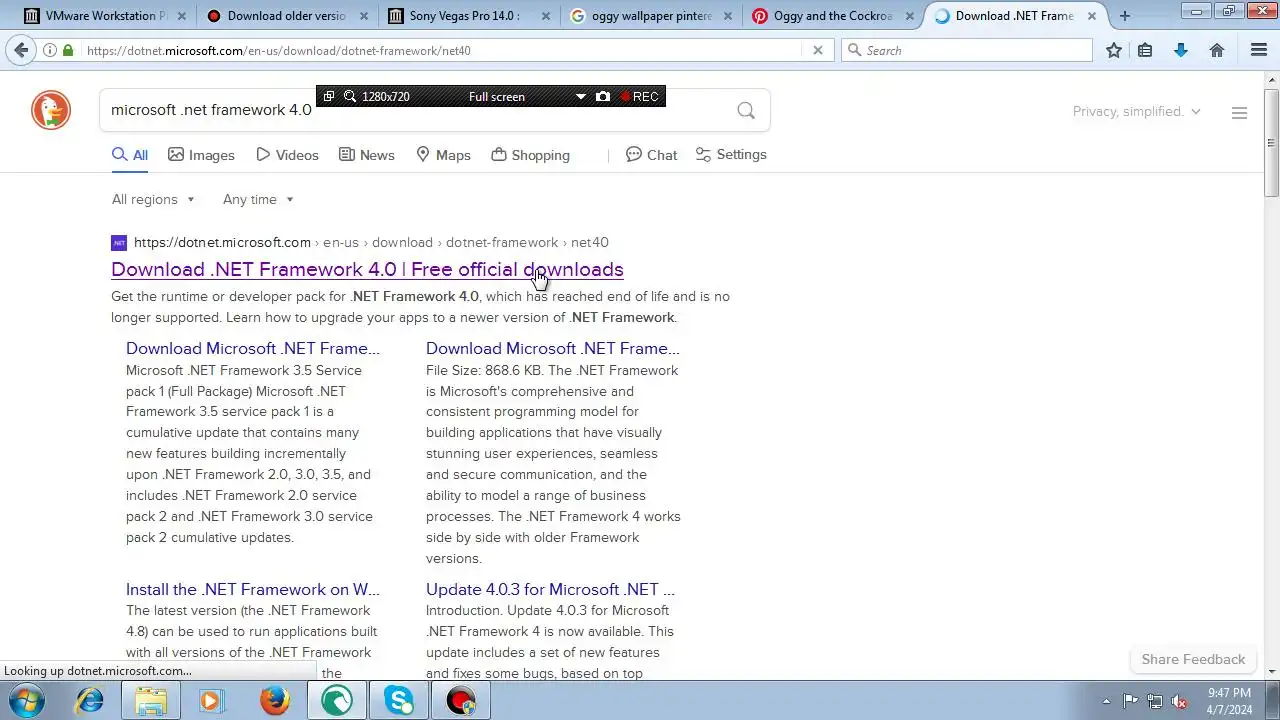Image resolution: width=1280 pixels, height=720 pixels.
Task: Open the DuckDuckGo Chat option
Action: [651, 155]
